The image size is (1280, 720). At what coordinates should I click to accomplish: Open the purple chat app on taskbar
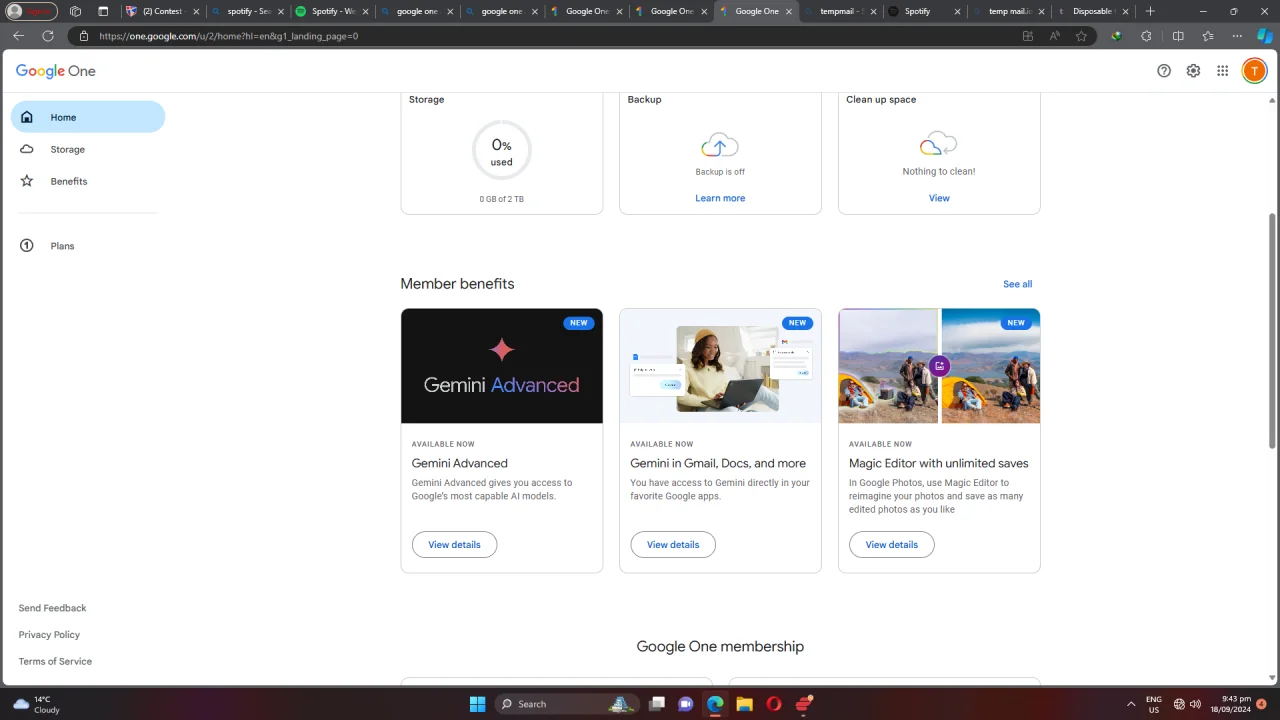[686, 704]
